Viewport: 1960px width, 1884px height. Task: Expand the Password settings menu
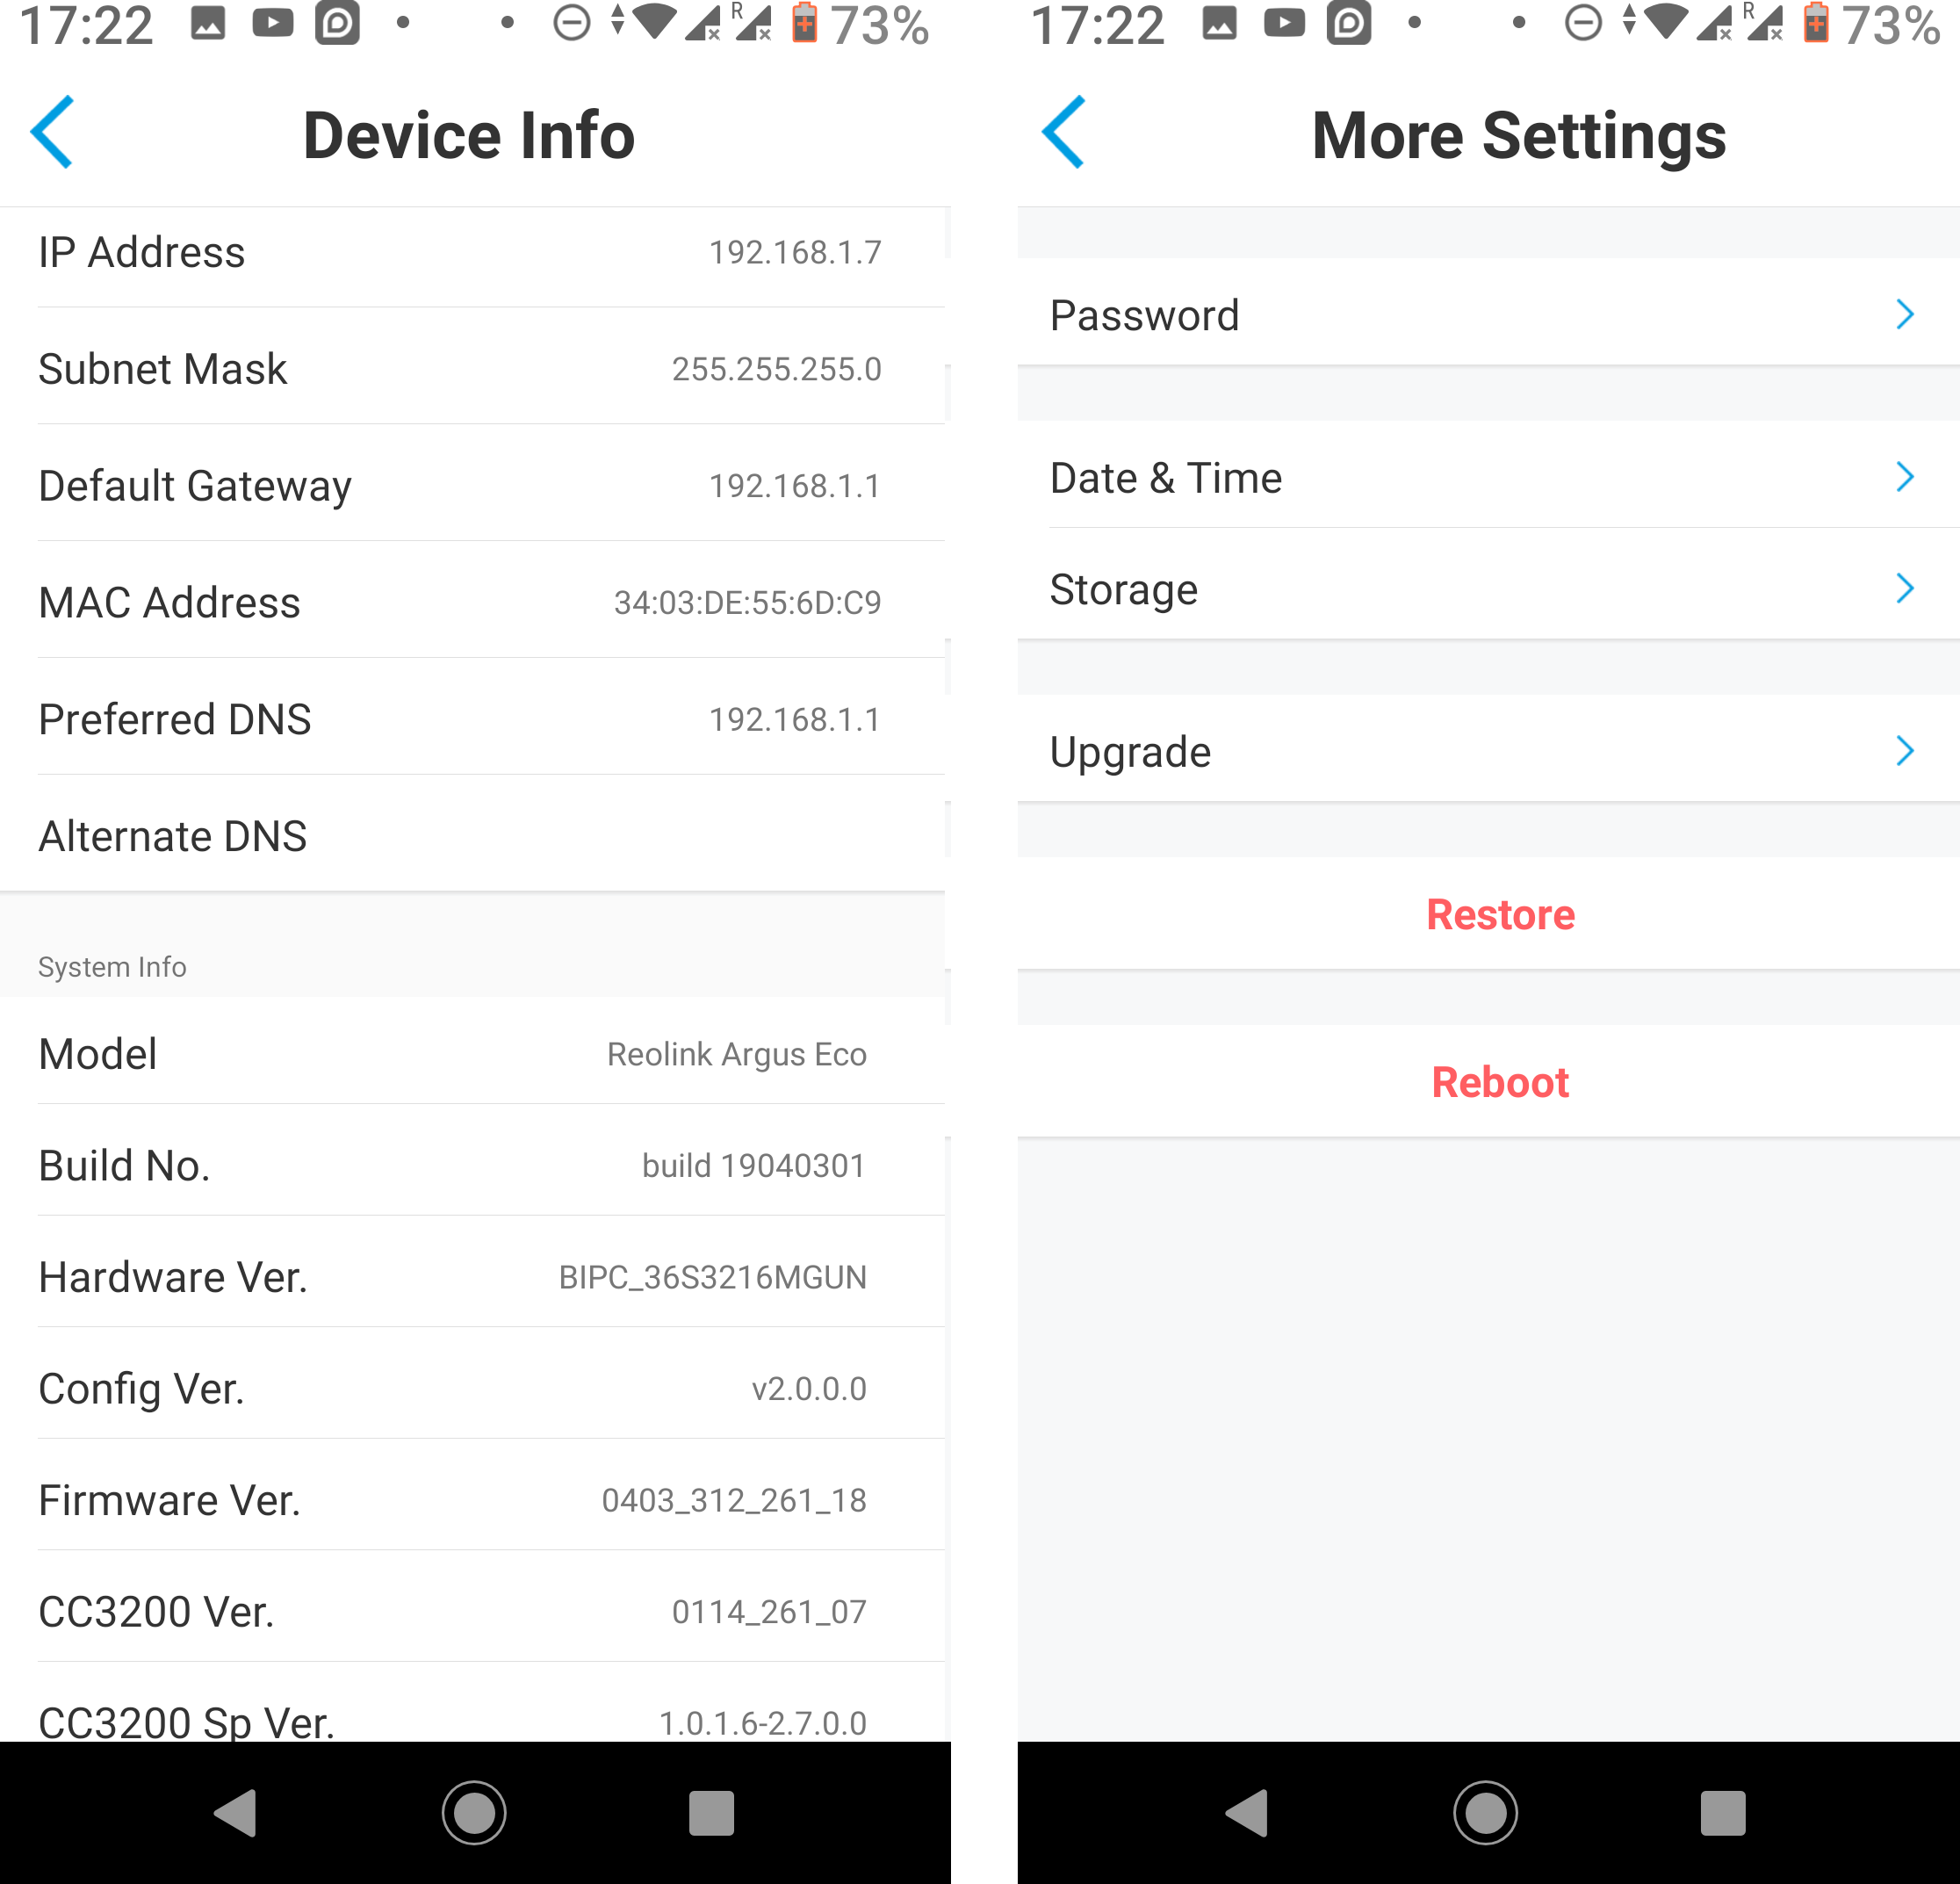click(1468, 314)
